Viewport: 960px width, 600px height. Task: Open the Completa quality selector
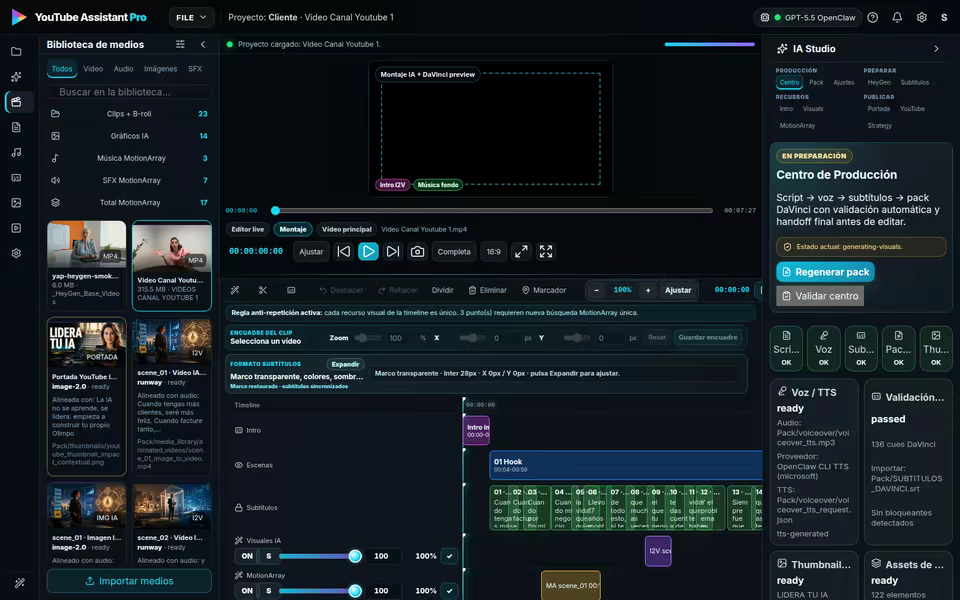pos(454,252)
